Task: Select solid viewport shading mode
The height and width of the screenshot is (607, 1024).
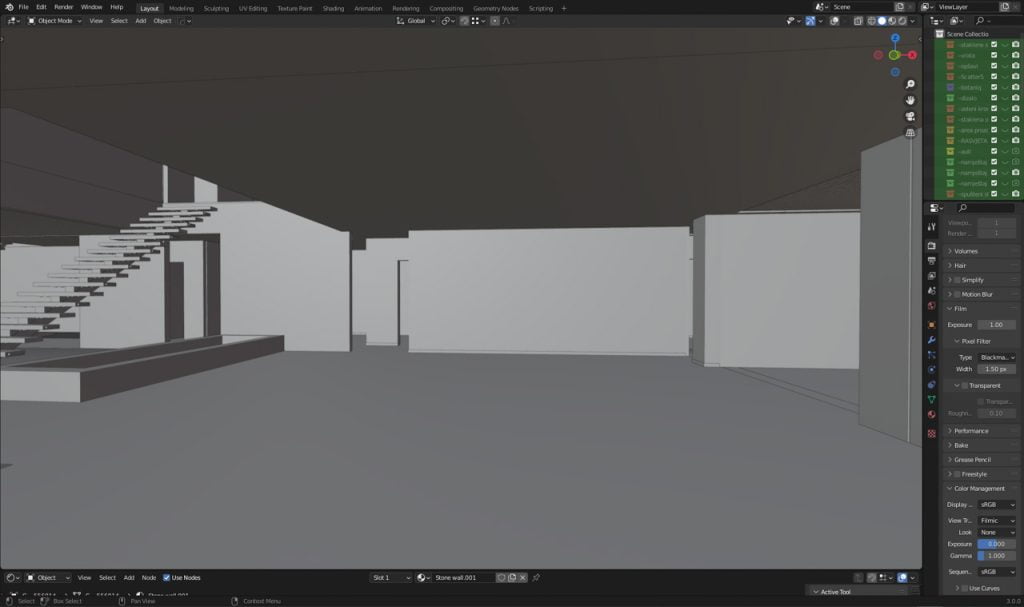Action: tap(881, 20)
